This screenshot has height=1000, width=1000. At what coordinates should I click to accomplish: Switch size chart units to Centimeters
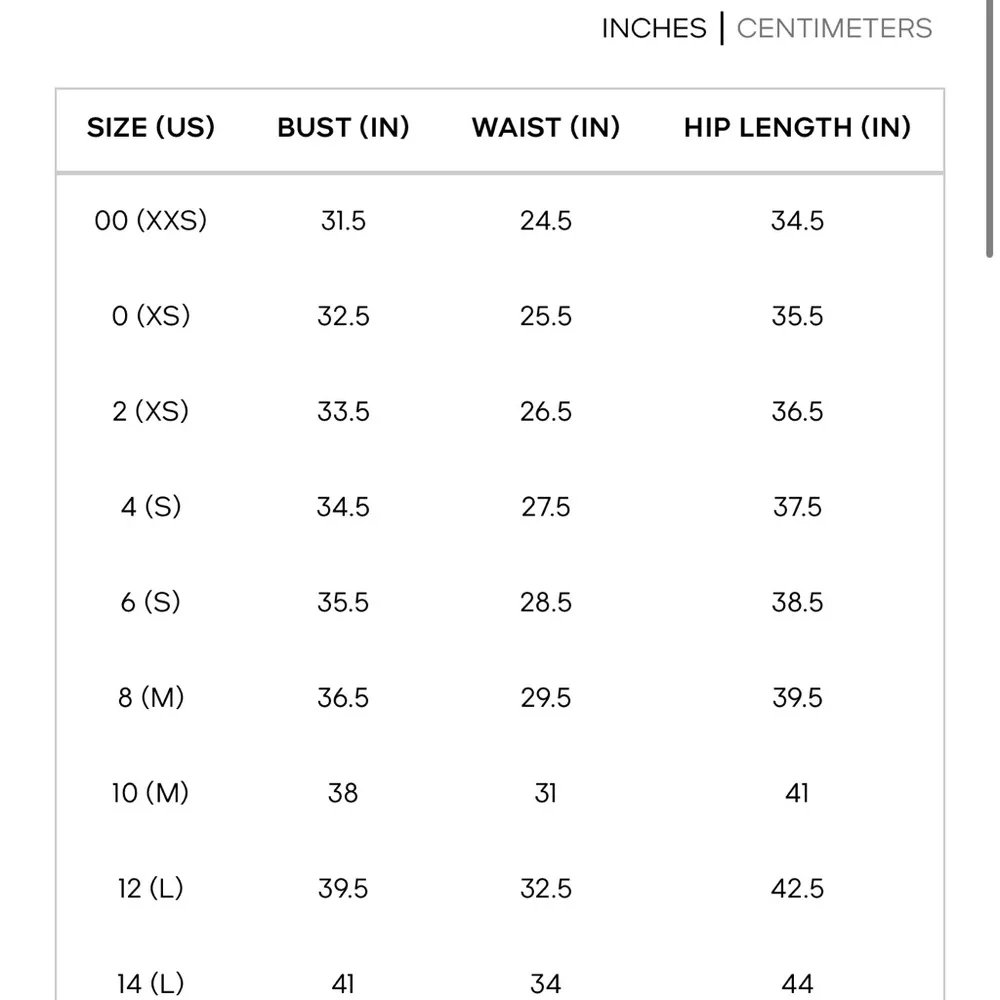point(834,28)
